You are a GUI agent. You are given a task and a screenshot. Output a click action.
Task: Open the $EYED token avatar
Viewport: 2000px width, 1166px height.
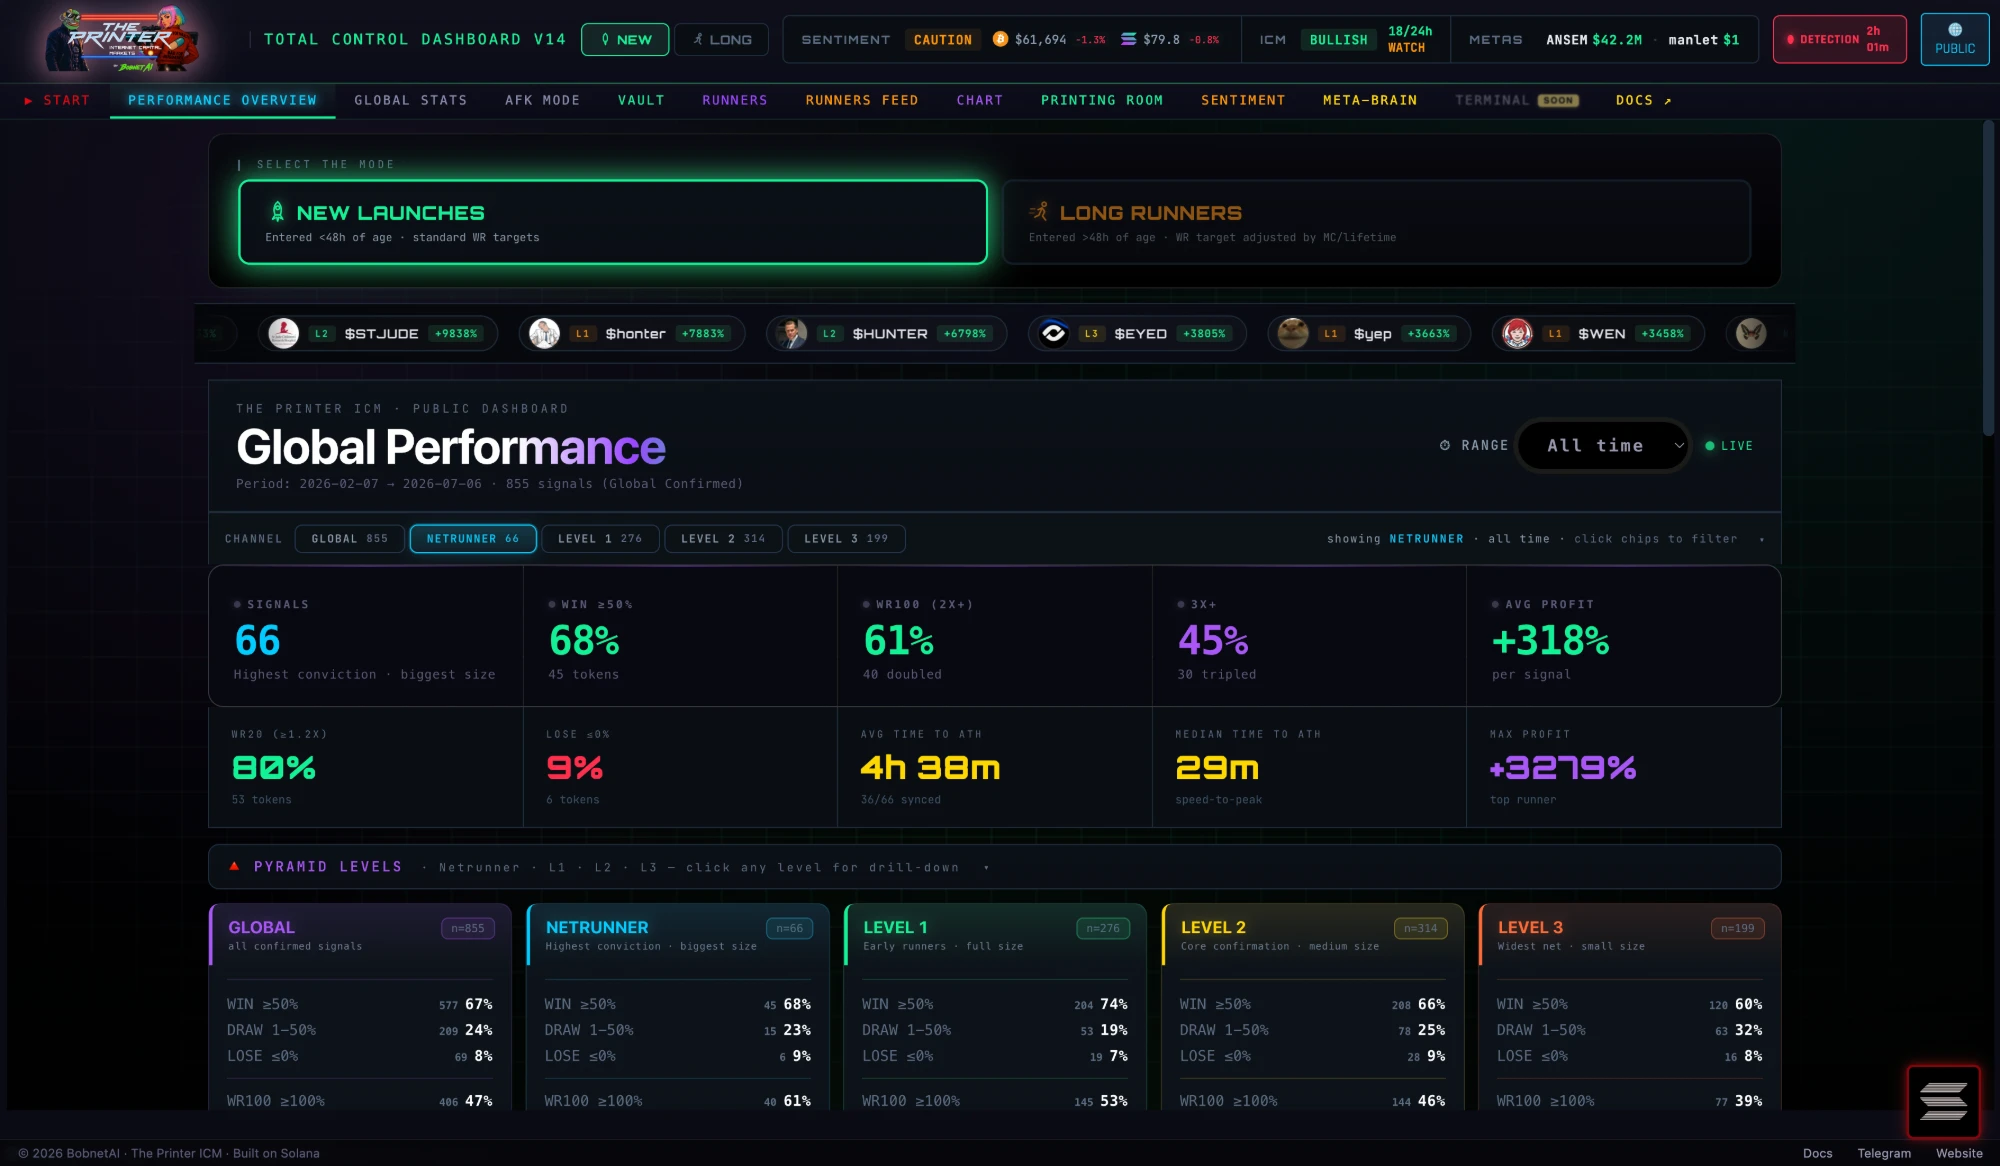(1054, 333)
